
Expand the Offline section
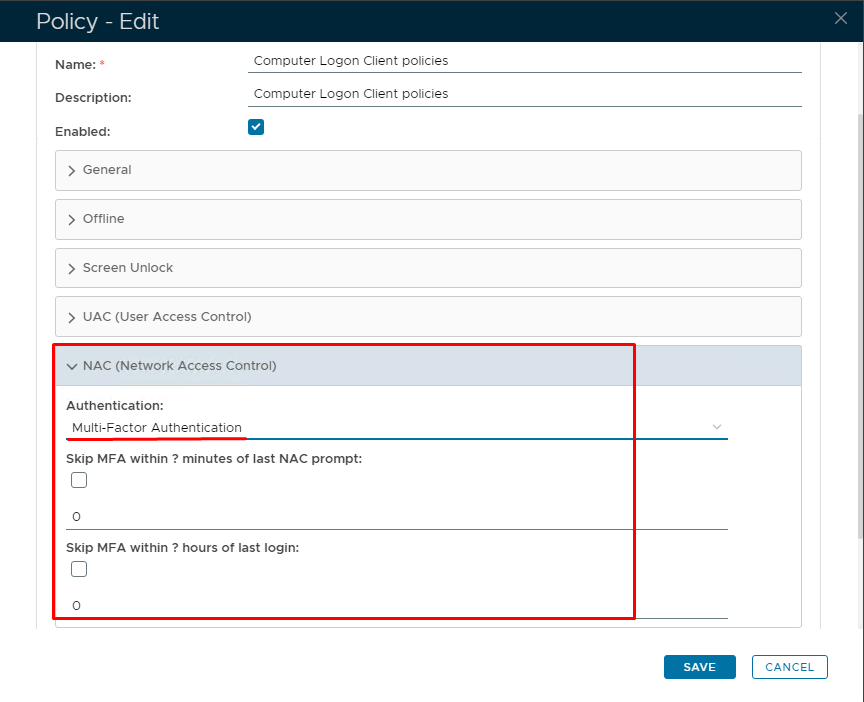pyautogui.click(x=104, y=219)
